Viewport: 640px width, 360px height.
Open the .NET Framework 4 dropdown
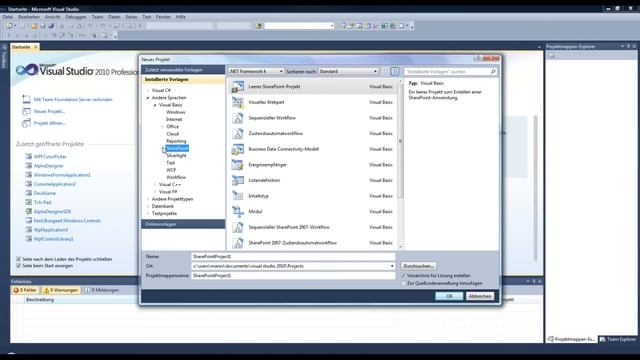pyautogui.click(x=256, y=71)
